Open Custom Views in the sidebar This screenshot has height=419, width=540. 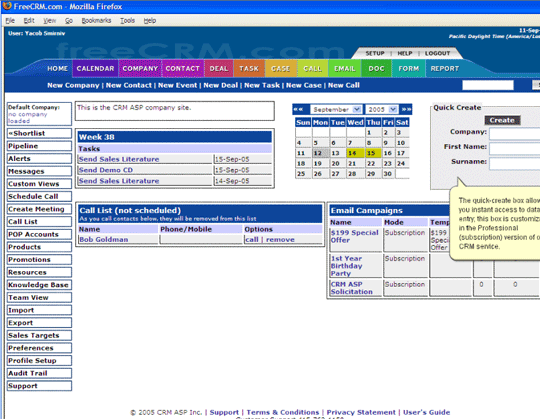coord(39,184)
